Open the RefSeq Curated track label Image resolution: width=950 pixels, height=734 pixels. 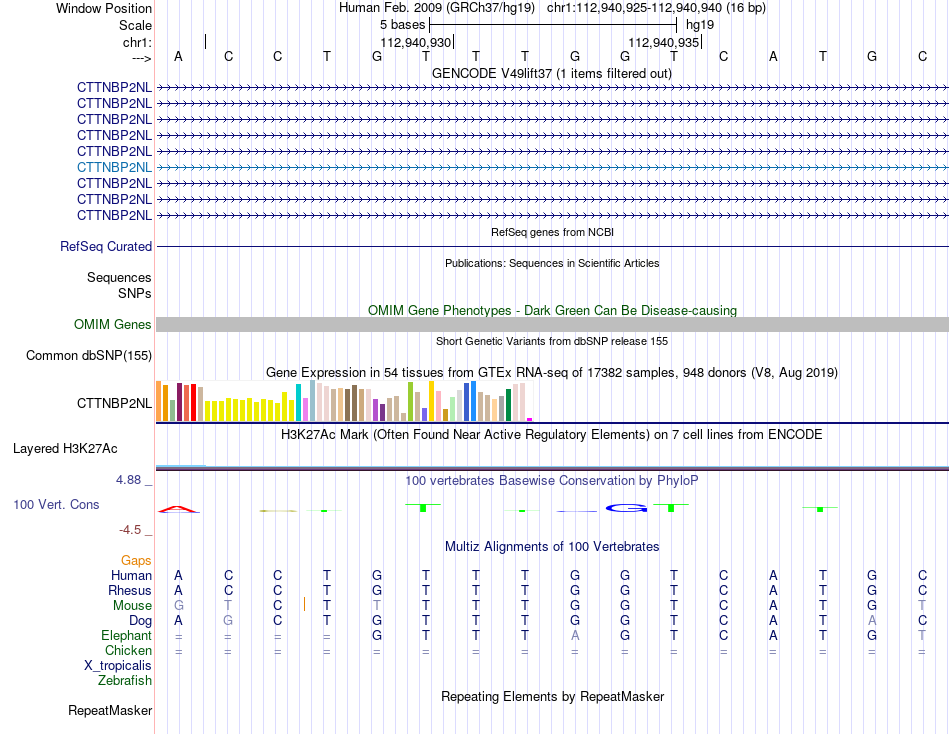pos(105,247)
